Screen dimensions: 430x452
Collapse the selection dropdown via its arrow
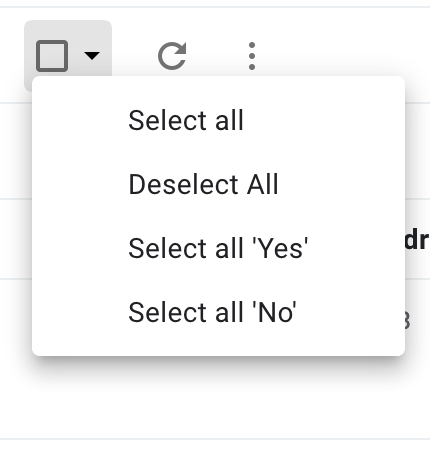[92, 56]
